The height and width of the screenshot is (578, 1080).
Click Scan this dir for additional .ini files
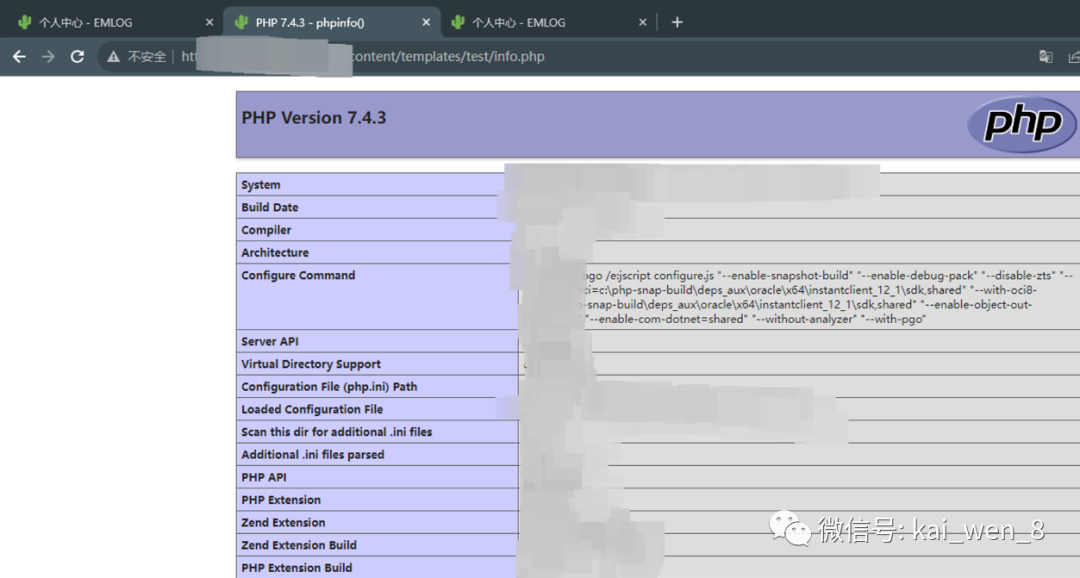(336, 433)
